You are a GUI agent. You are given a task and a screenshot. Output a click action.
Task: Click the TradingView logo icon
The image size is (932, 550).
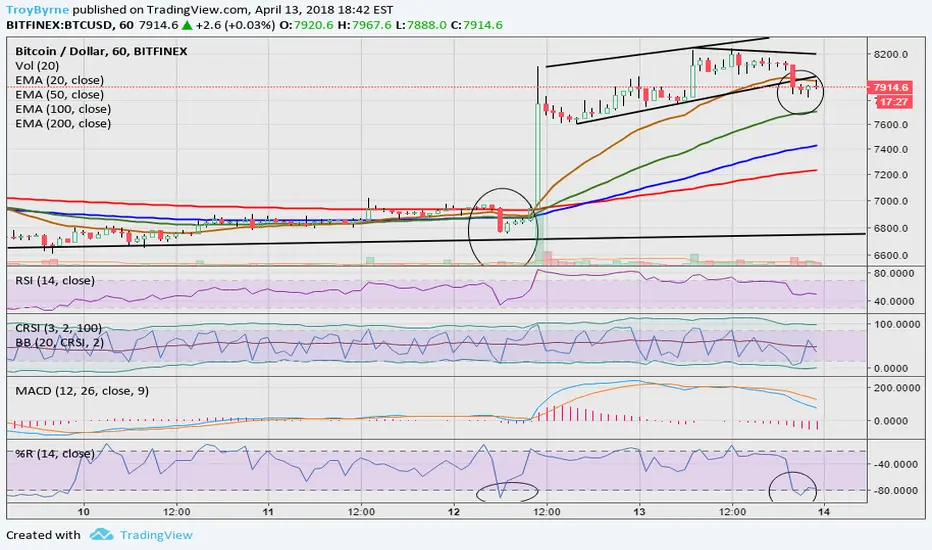click(101, 535)
